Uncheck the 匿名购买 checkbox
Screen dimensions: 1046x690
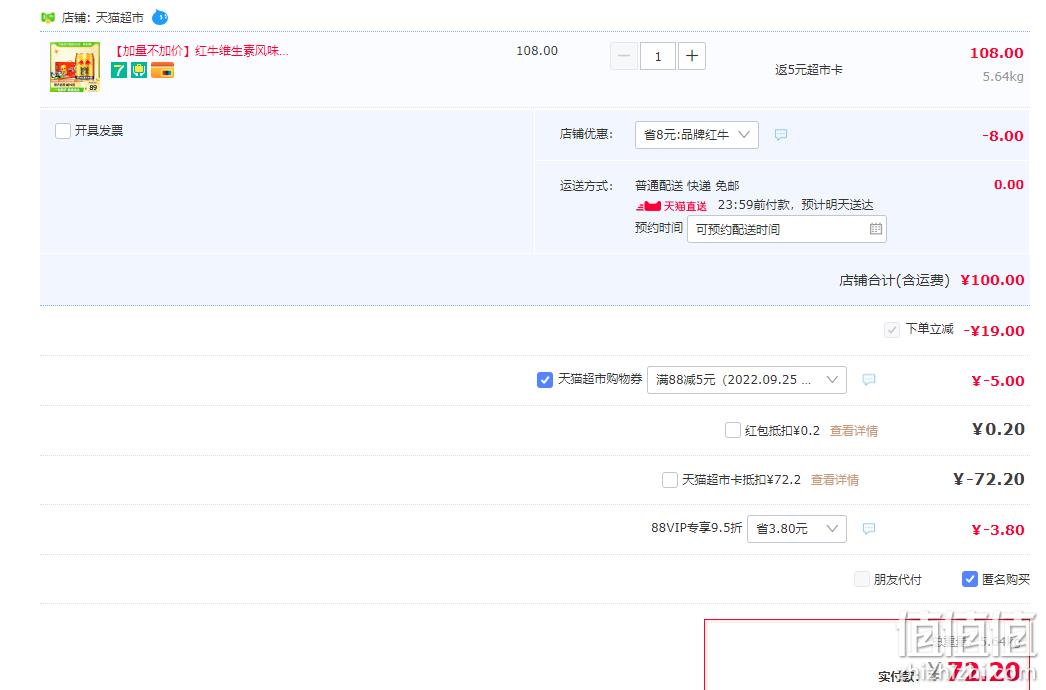point(969,579)
